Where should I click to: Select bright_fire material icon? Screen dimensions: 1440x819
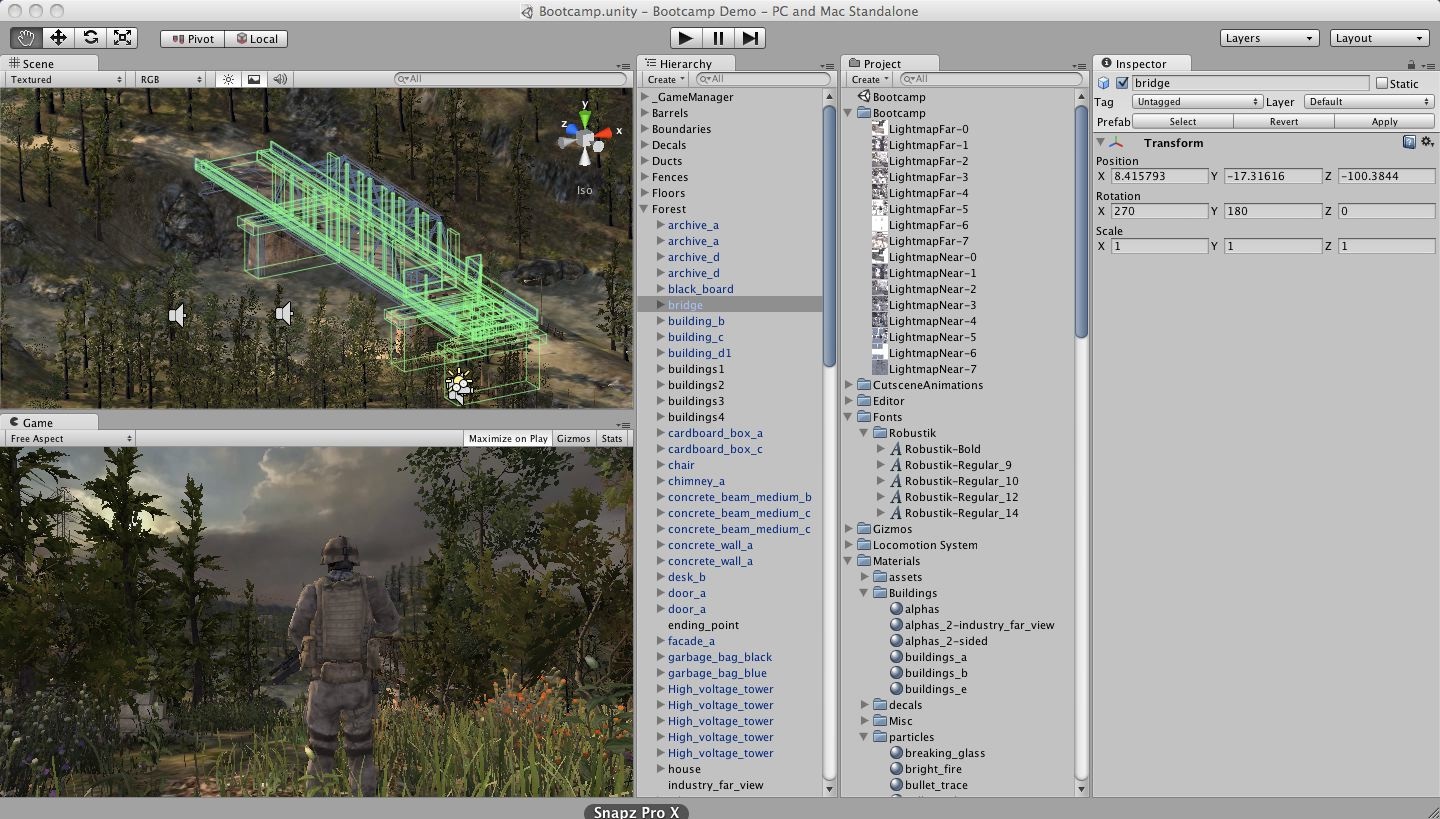(x=897, y=769)
